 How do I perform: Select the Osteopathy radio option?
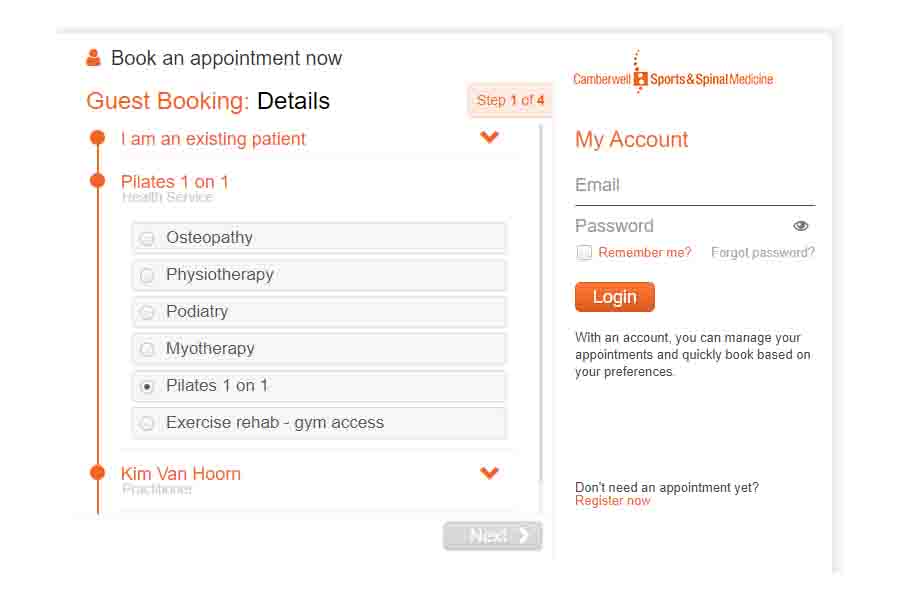coord(148,238)
